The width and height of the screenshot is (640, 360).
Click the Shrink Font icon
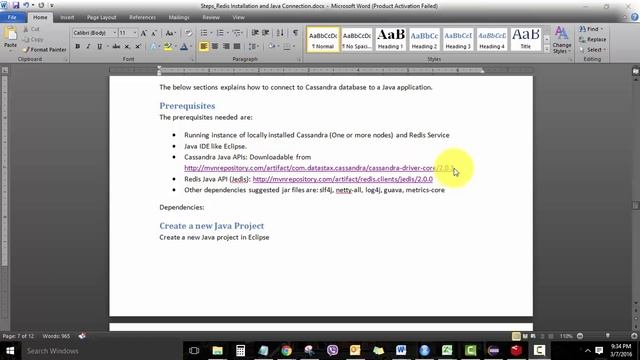154,33
